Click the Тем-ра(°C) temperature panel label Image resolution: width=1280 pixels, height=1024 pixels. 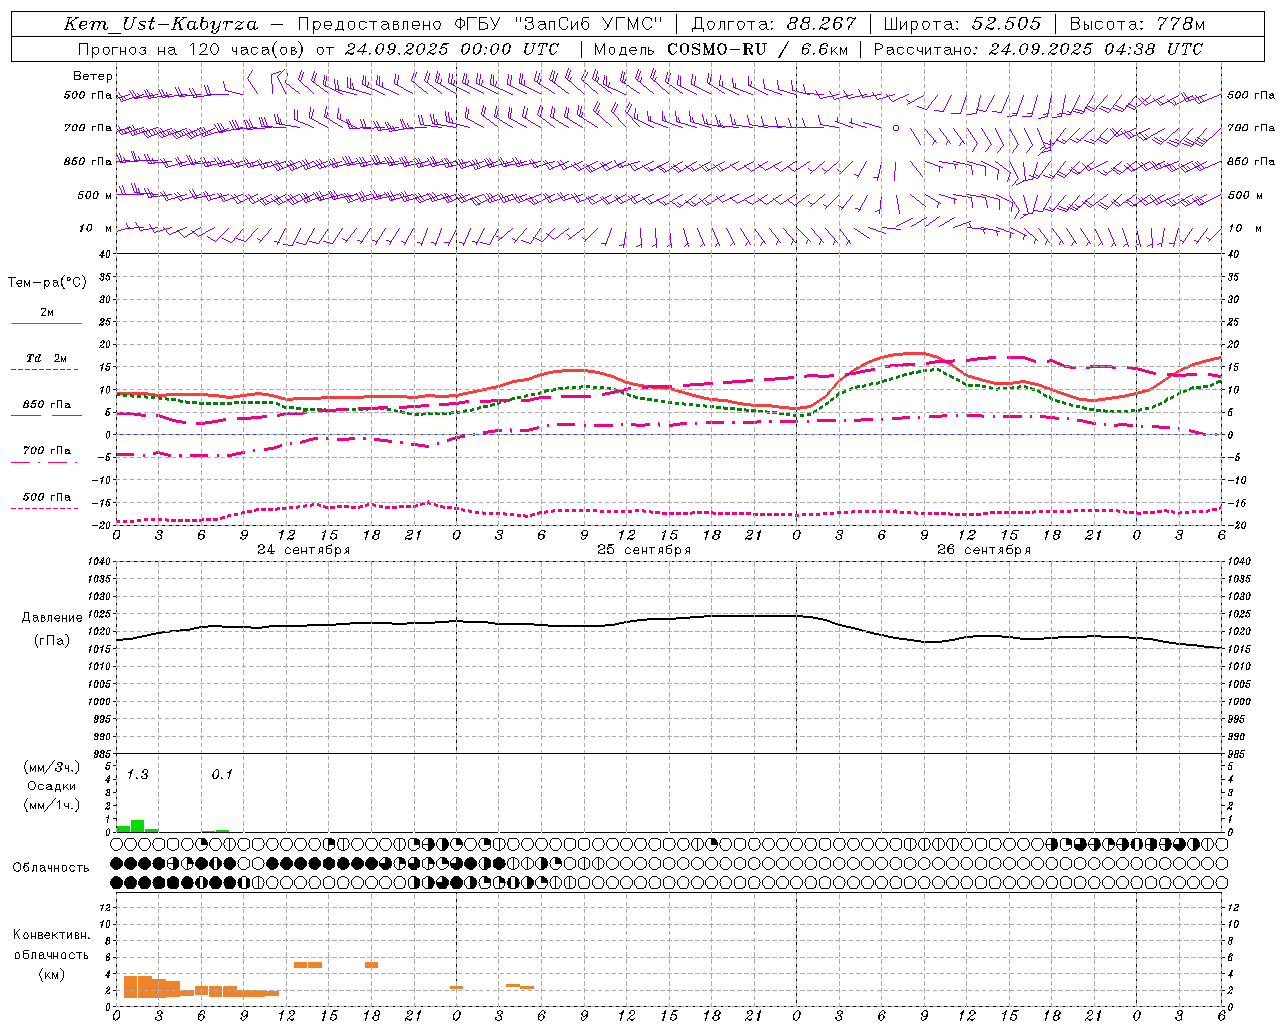click(47, 283)
